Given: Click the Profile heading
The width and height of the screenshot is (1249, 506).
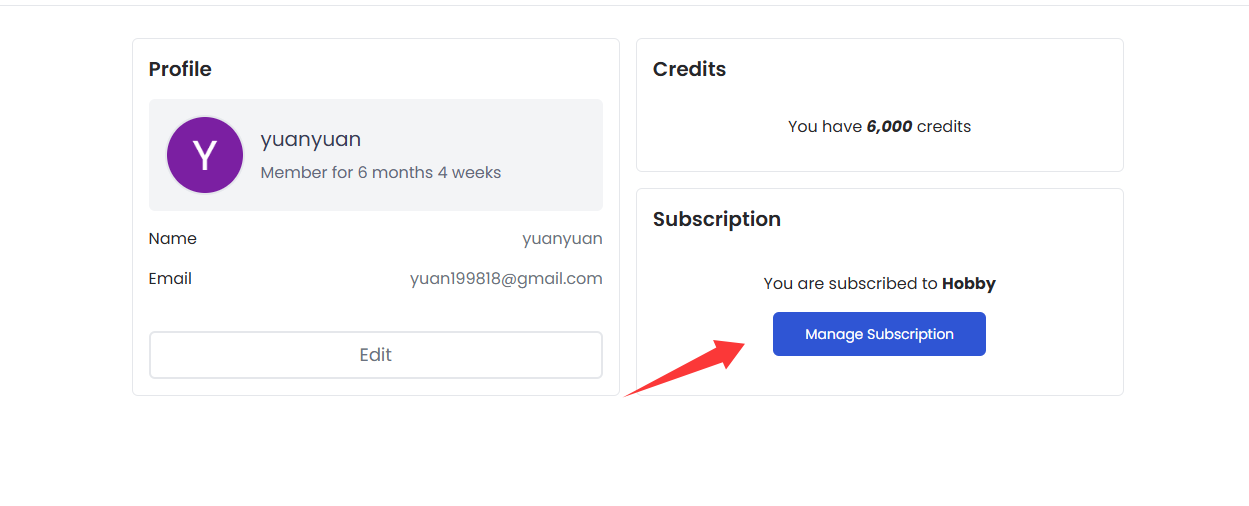Looking at the screenshot, I should 180,69.
